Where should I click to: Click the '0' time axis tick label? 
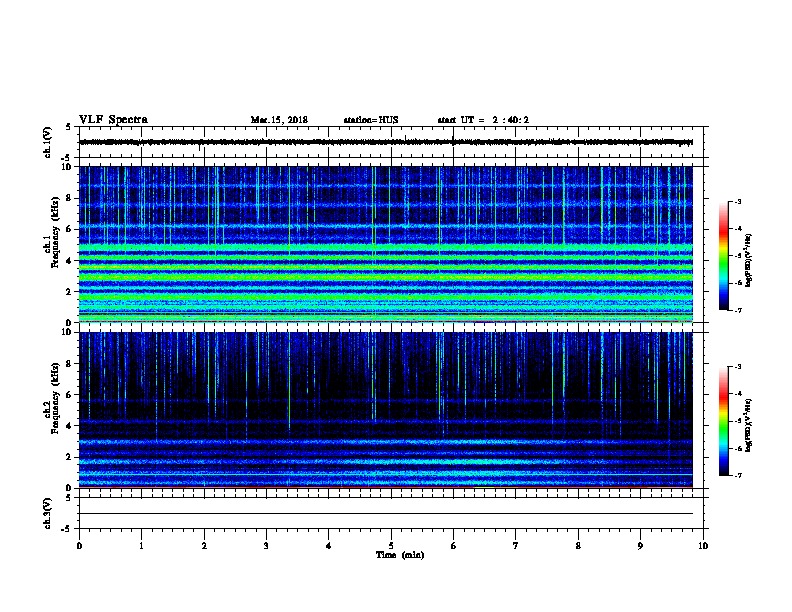tap(79, 545)
